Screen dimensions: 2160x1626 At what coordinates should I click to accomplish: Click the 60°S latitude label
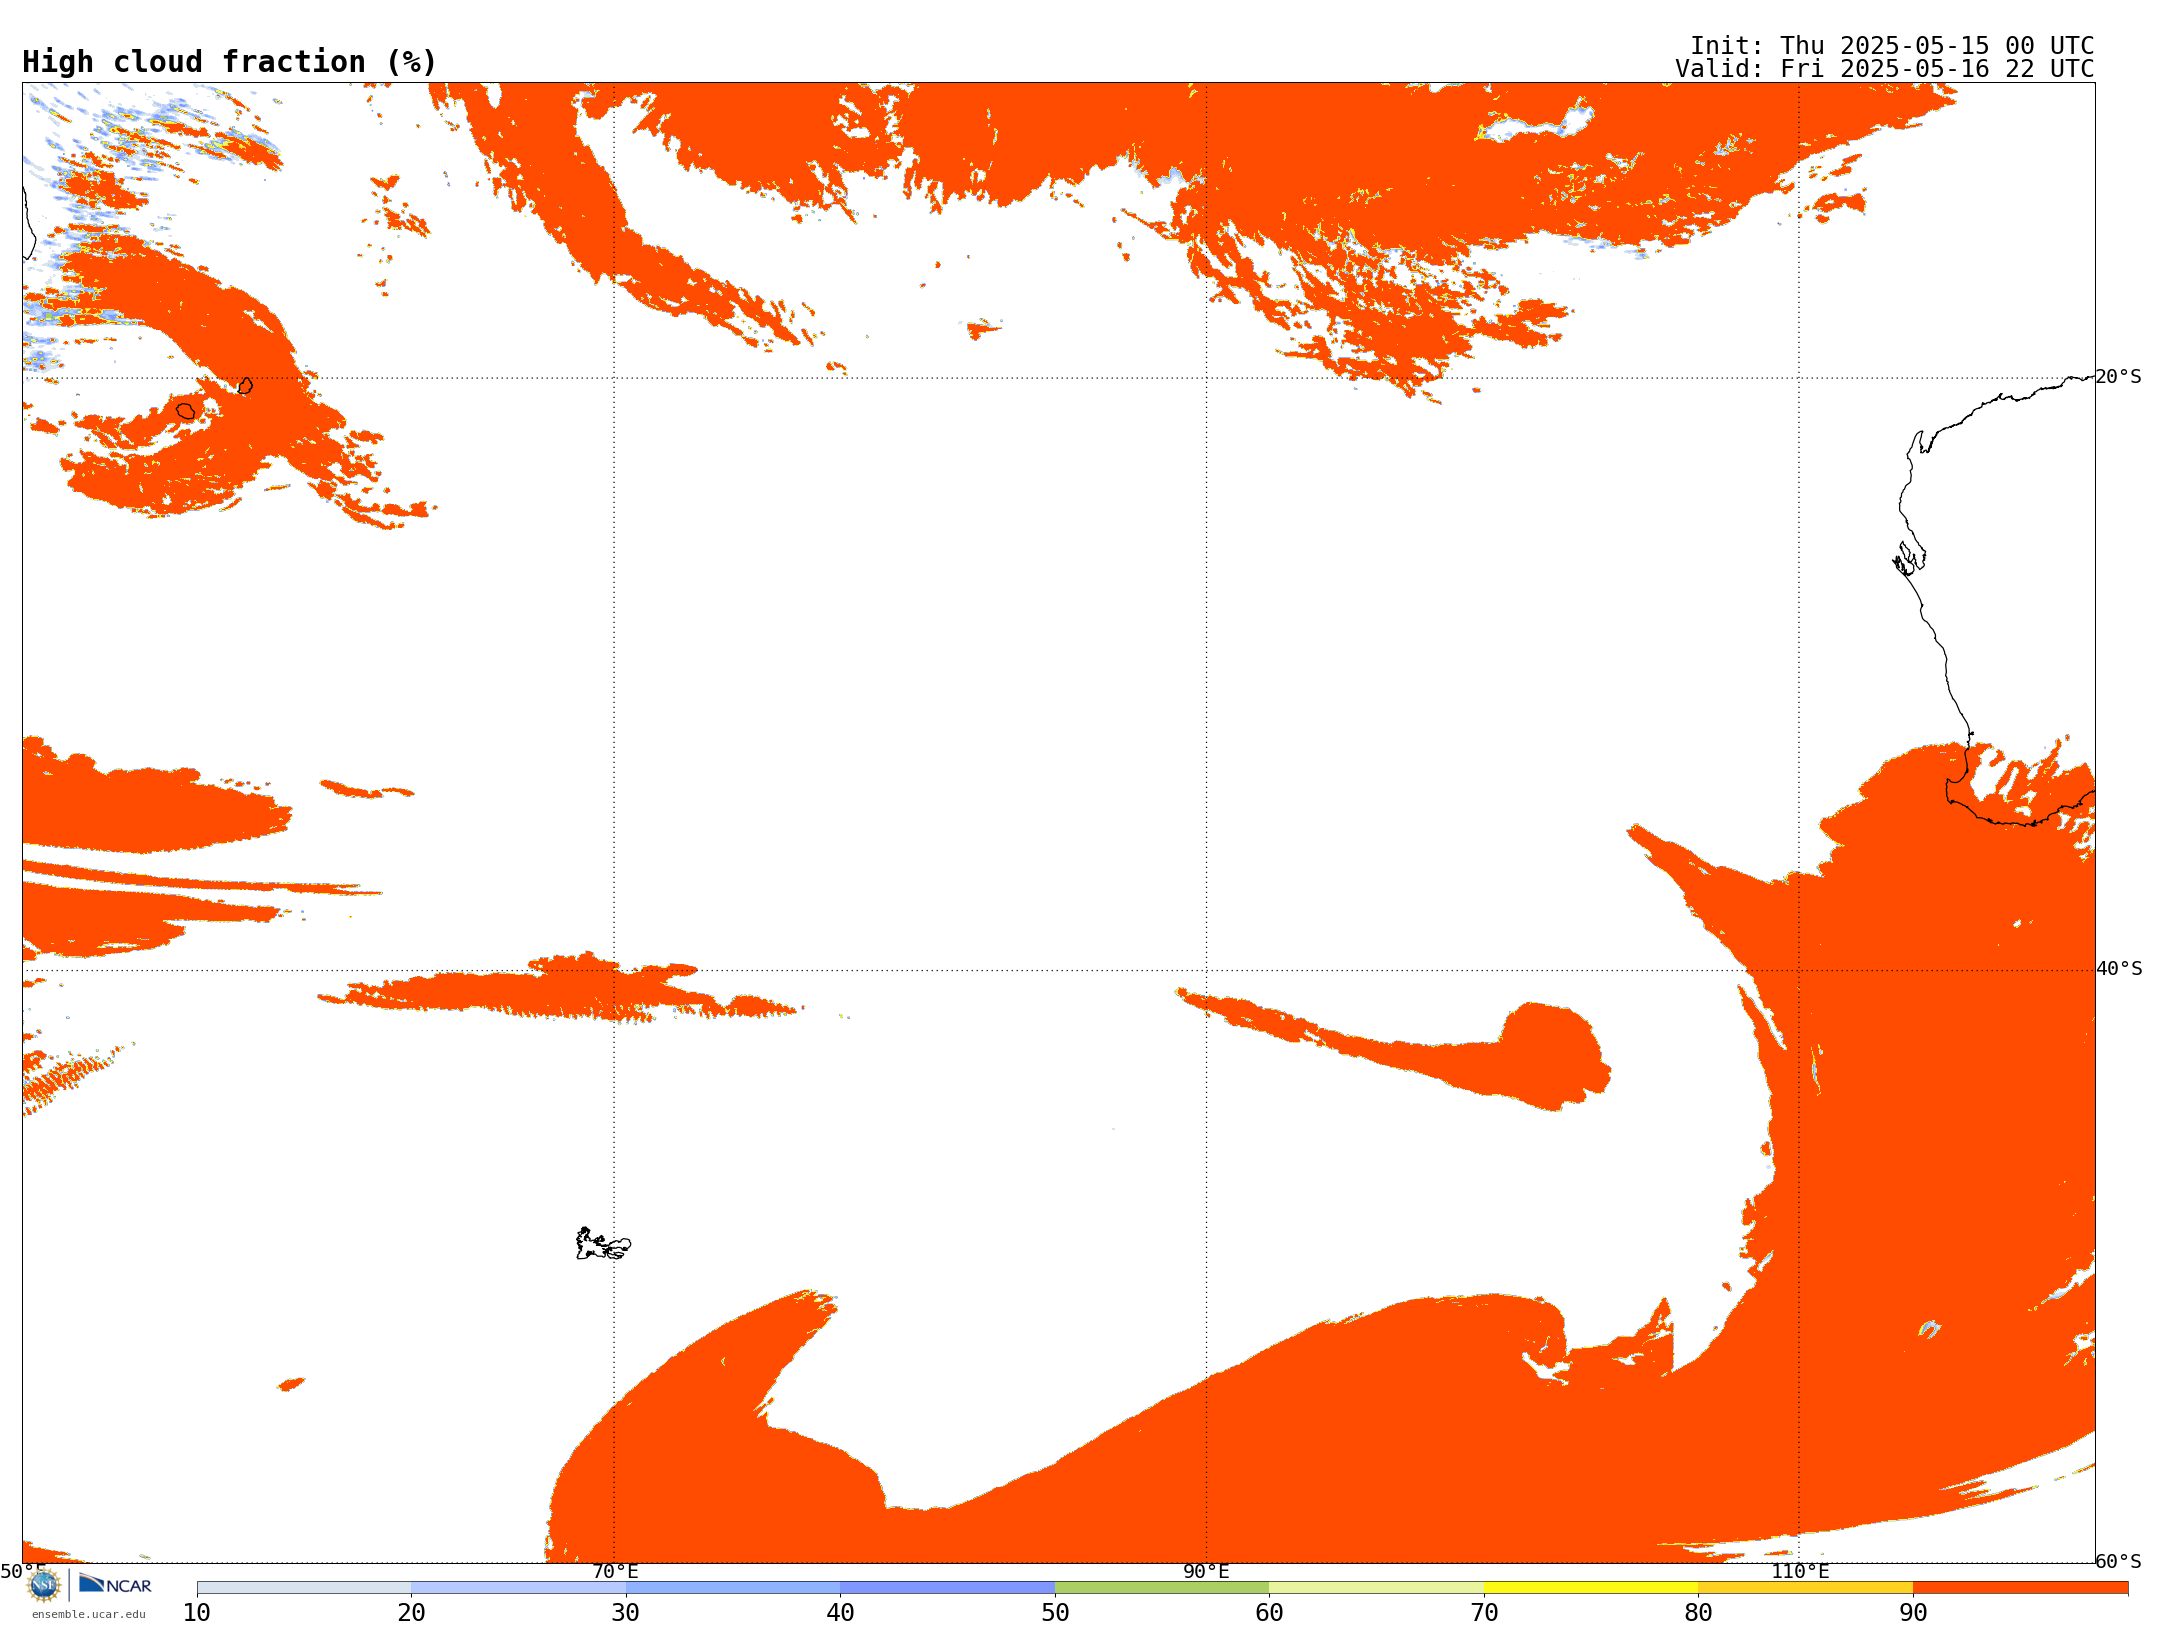[x=2118, y=1561]
